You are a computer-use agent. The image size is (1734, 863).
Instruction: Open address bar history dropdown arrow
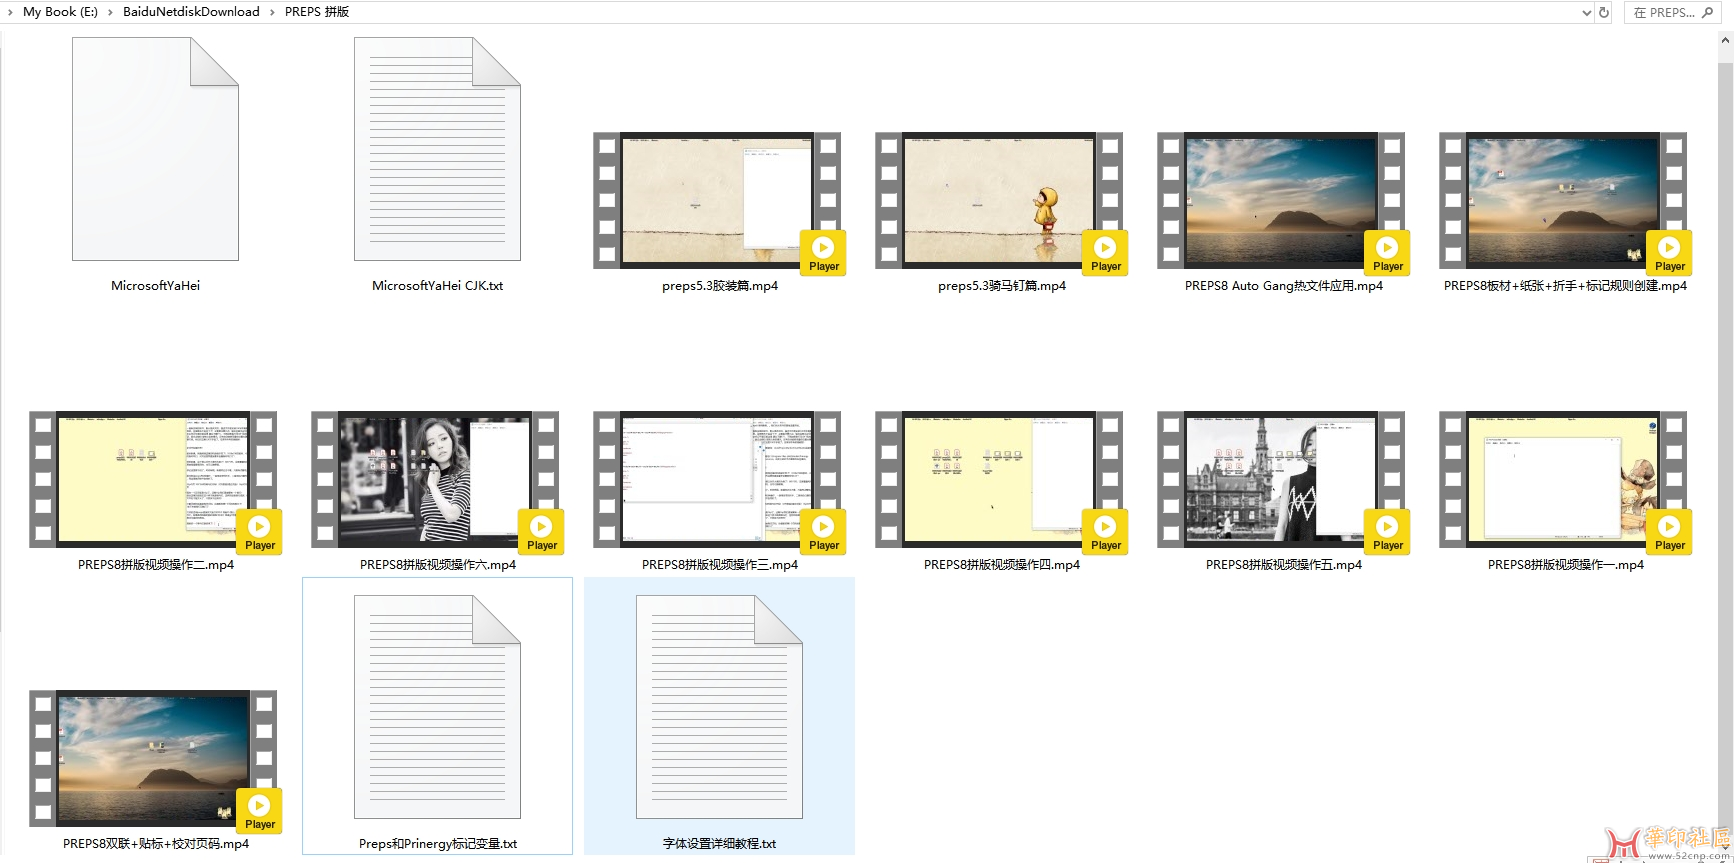(1586, 13)
